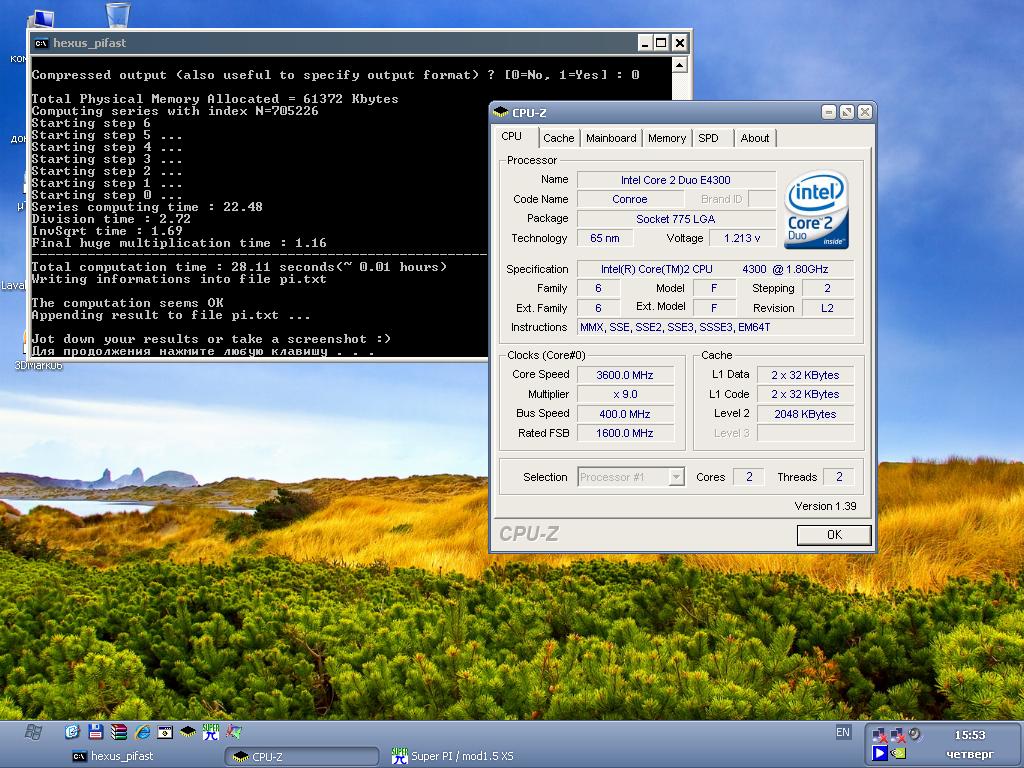Click the Revision value L2
The width and height of the screenshot is (1024, 768).
(827, 308)
